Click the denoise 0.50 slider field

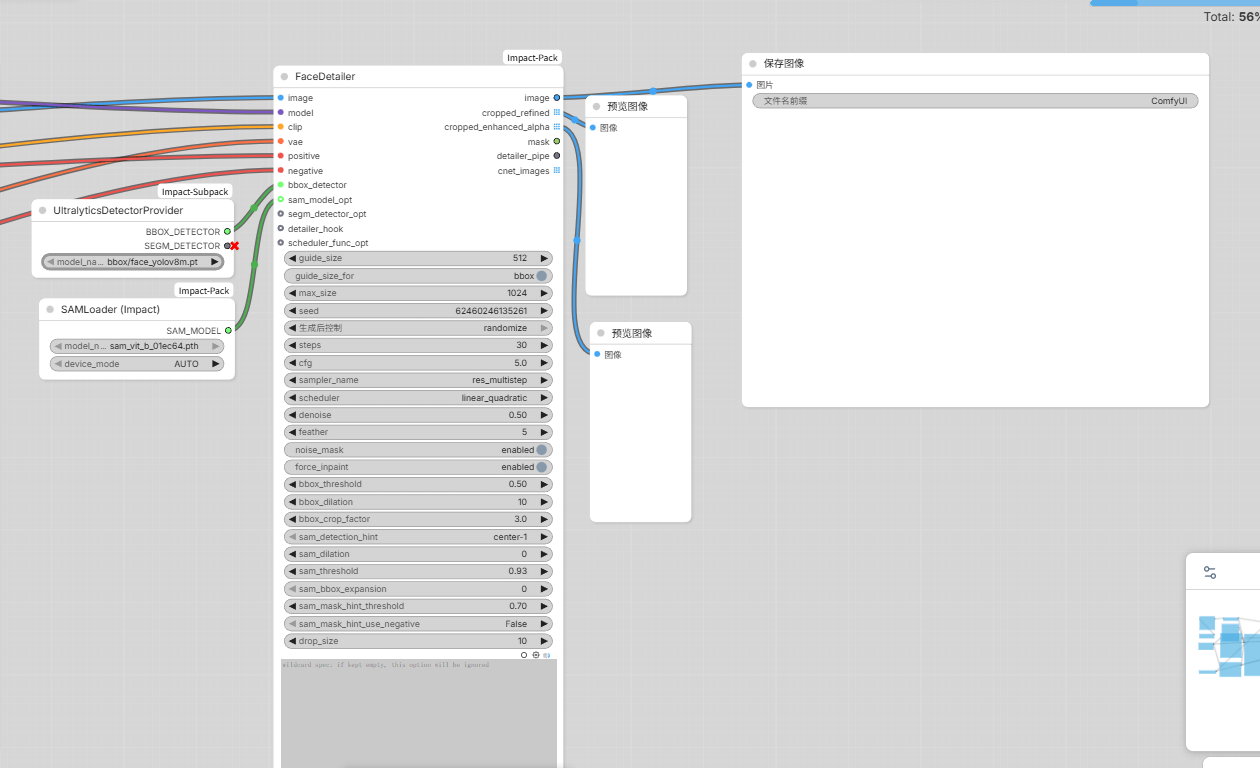(x=418, y=415)
